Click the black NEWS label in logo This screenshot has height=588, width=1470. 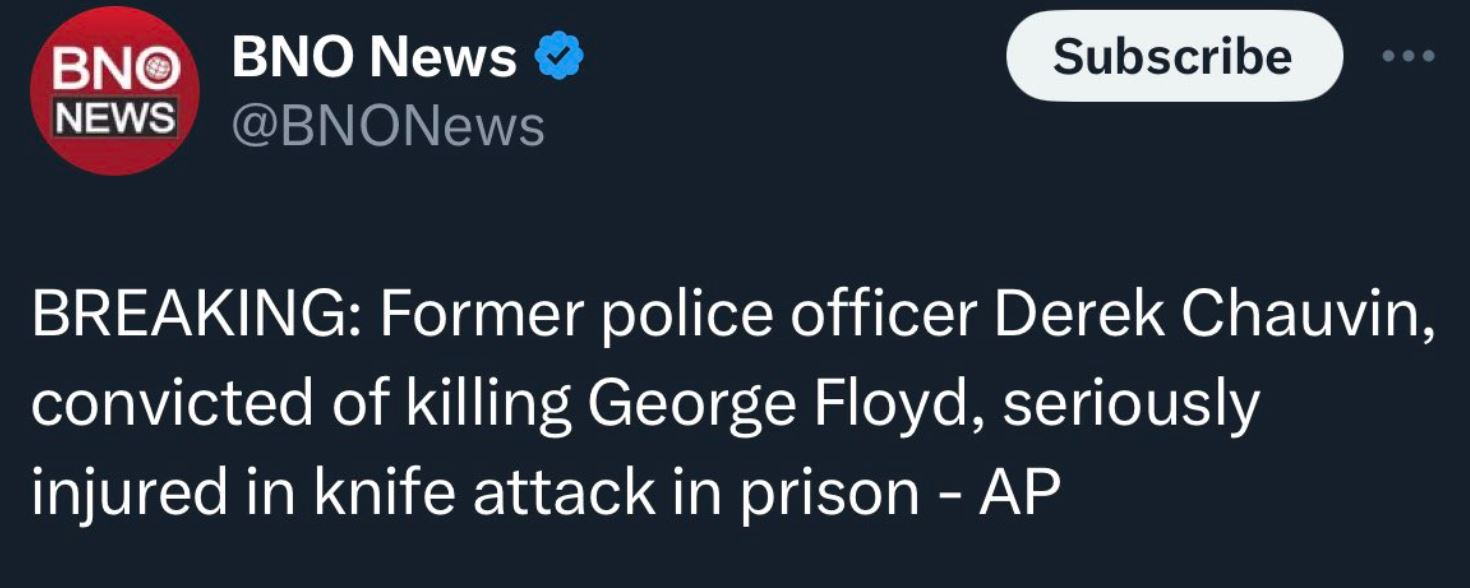pyautogui.click(x=114, y=119)
